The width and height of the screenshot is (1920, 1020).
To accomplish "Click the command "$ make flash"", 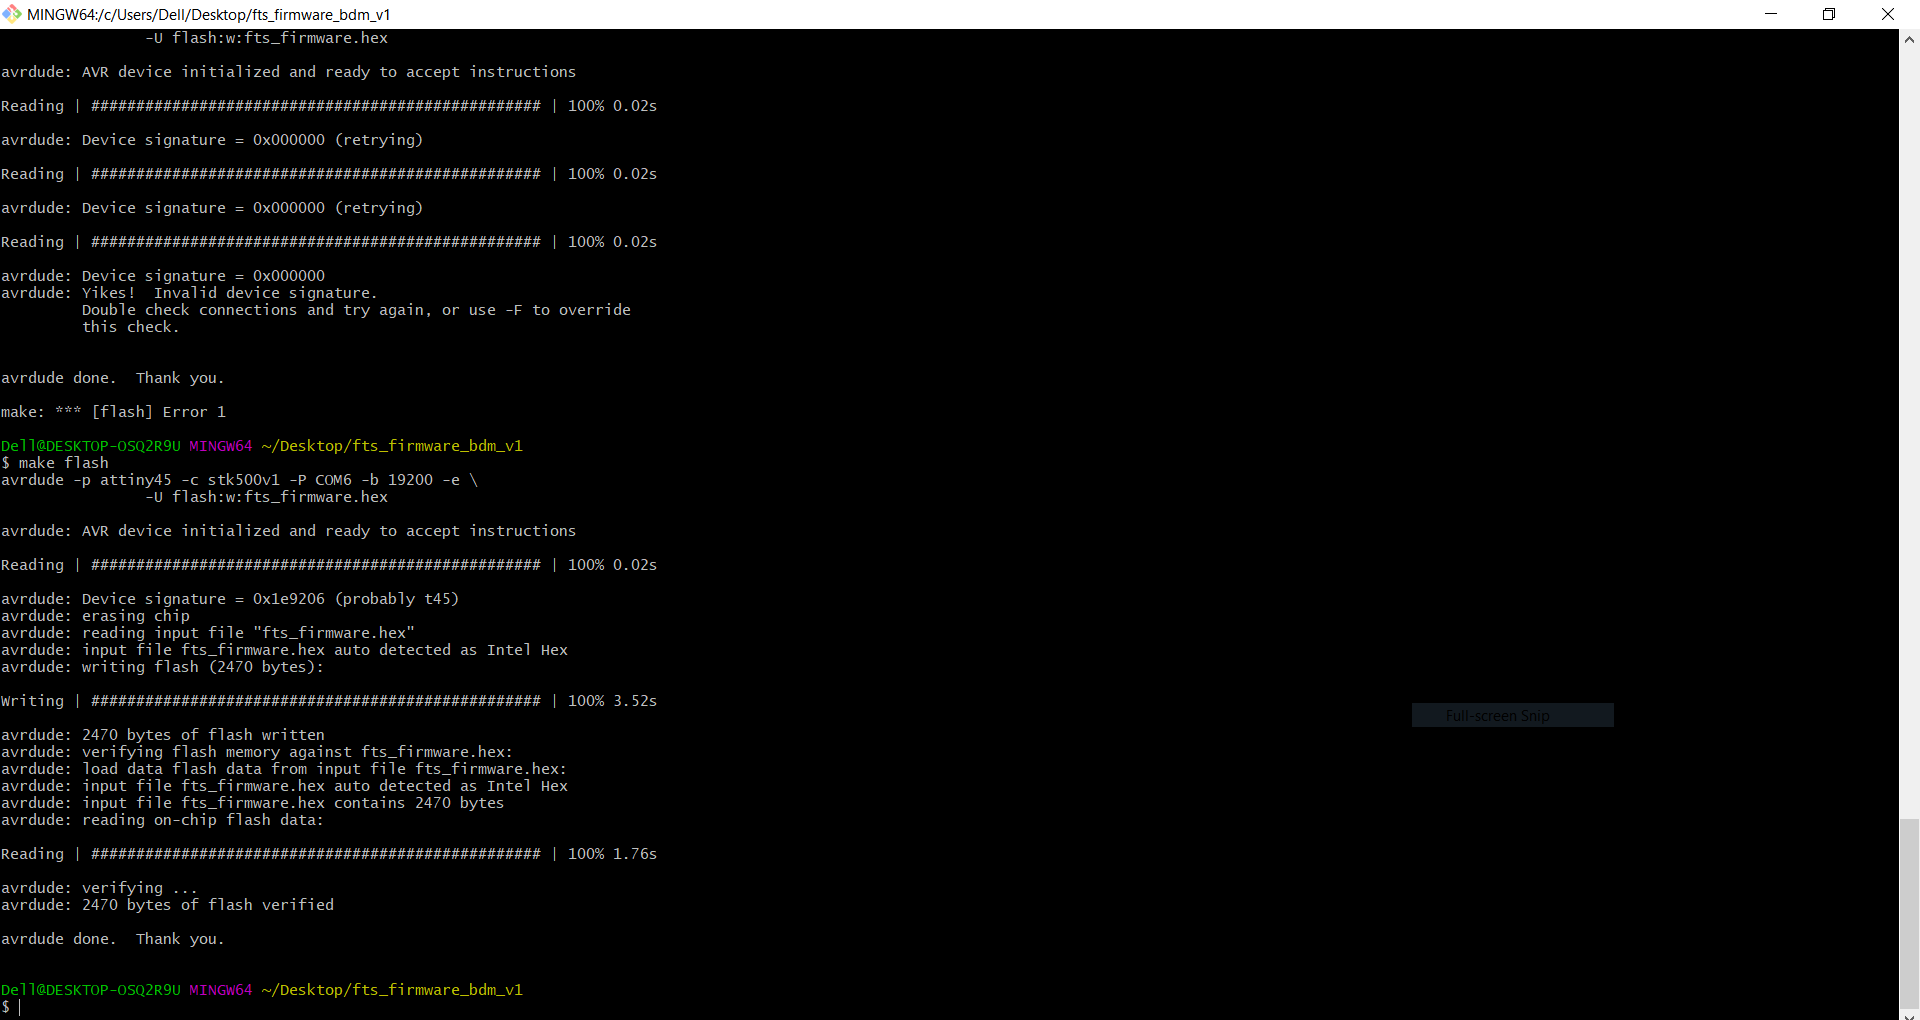I will pos(55,463).
